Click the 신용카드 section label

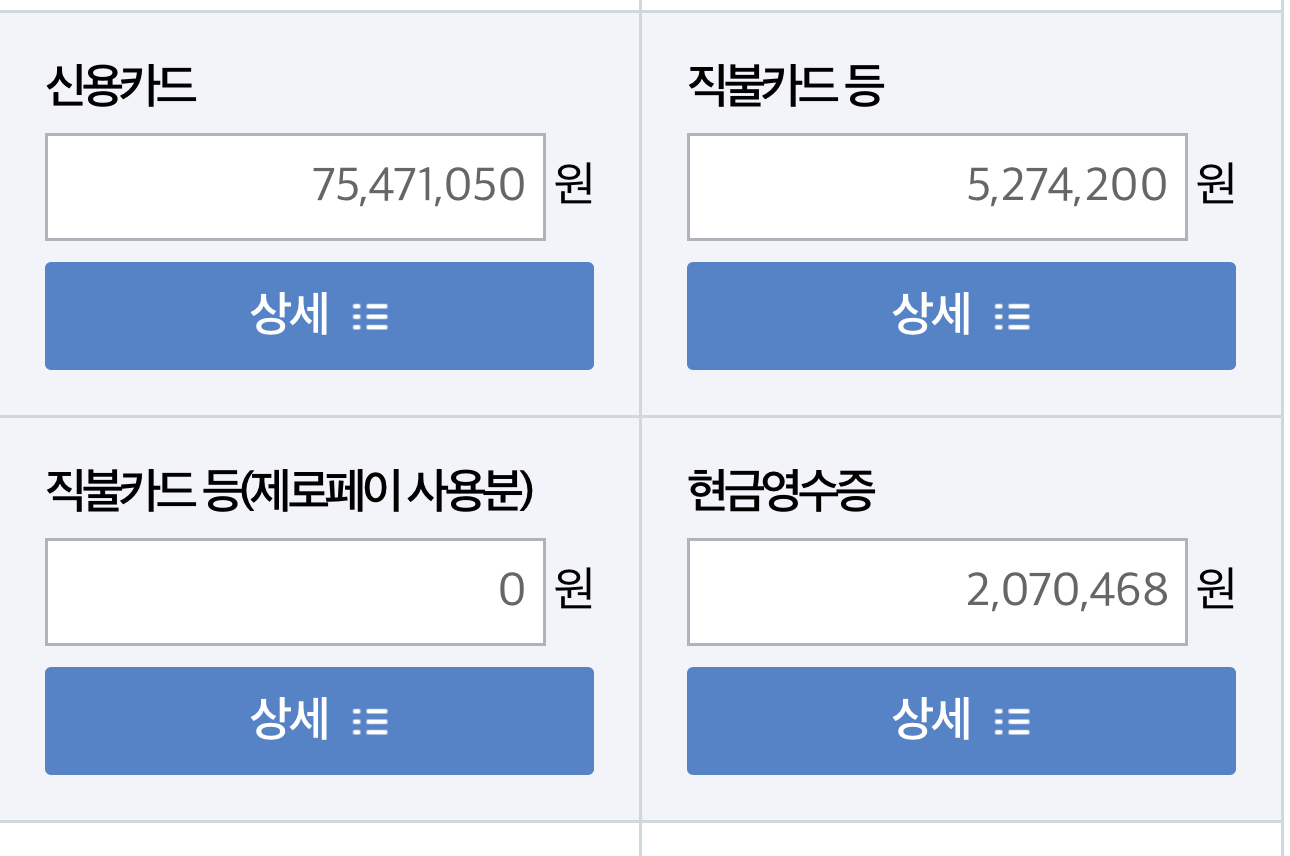[121, 87]
